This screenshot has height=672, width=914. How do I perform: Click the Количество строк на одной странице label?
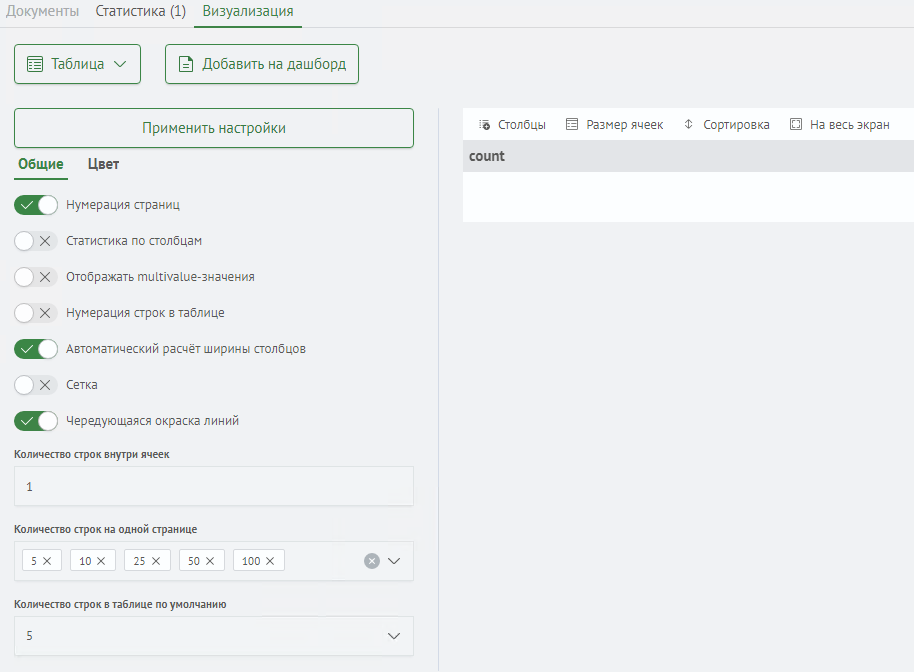tap(106, 529)
